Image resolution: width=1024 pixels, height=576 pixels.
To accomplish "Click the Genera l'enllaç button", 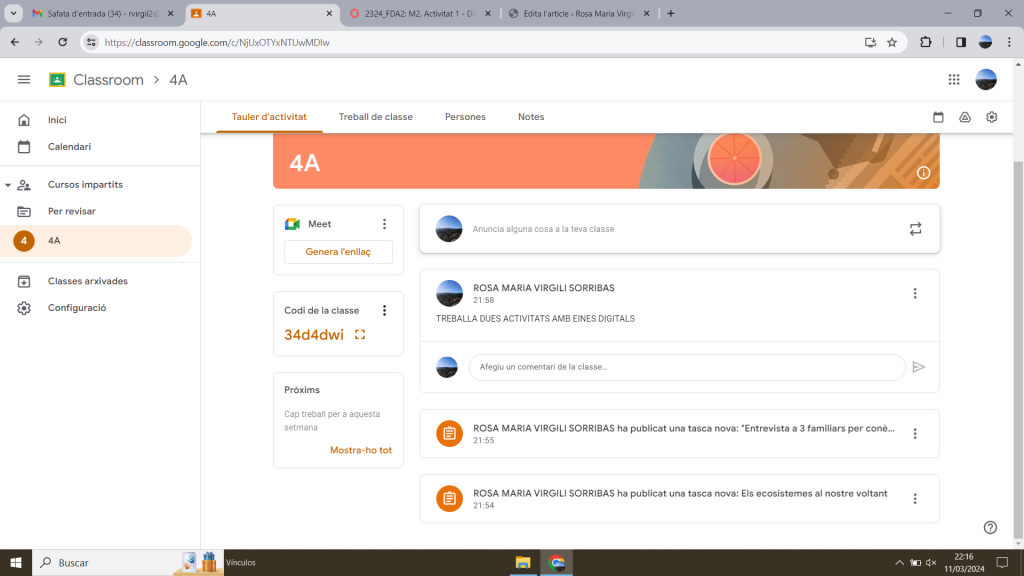I will tap(338, 252).
